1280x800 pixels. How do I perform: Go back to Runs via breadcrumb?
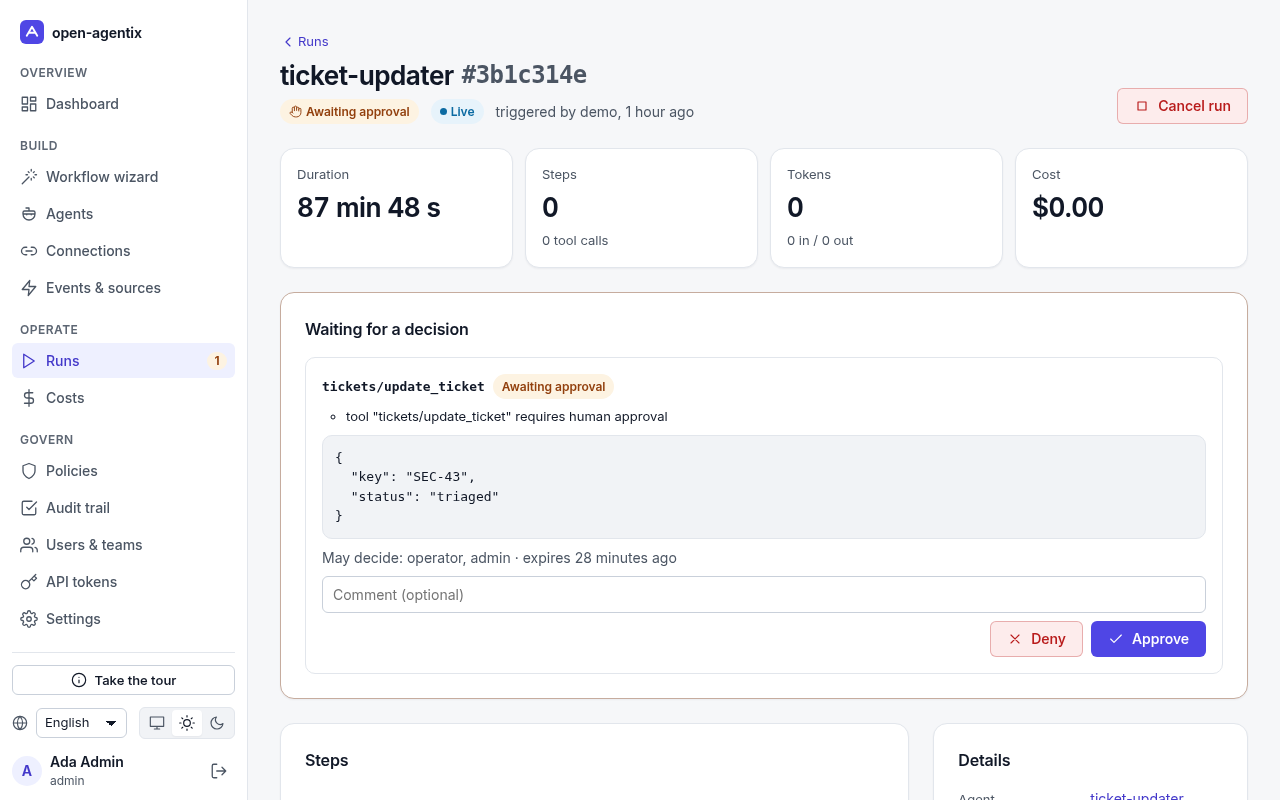tap(306, 41)
